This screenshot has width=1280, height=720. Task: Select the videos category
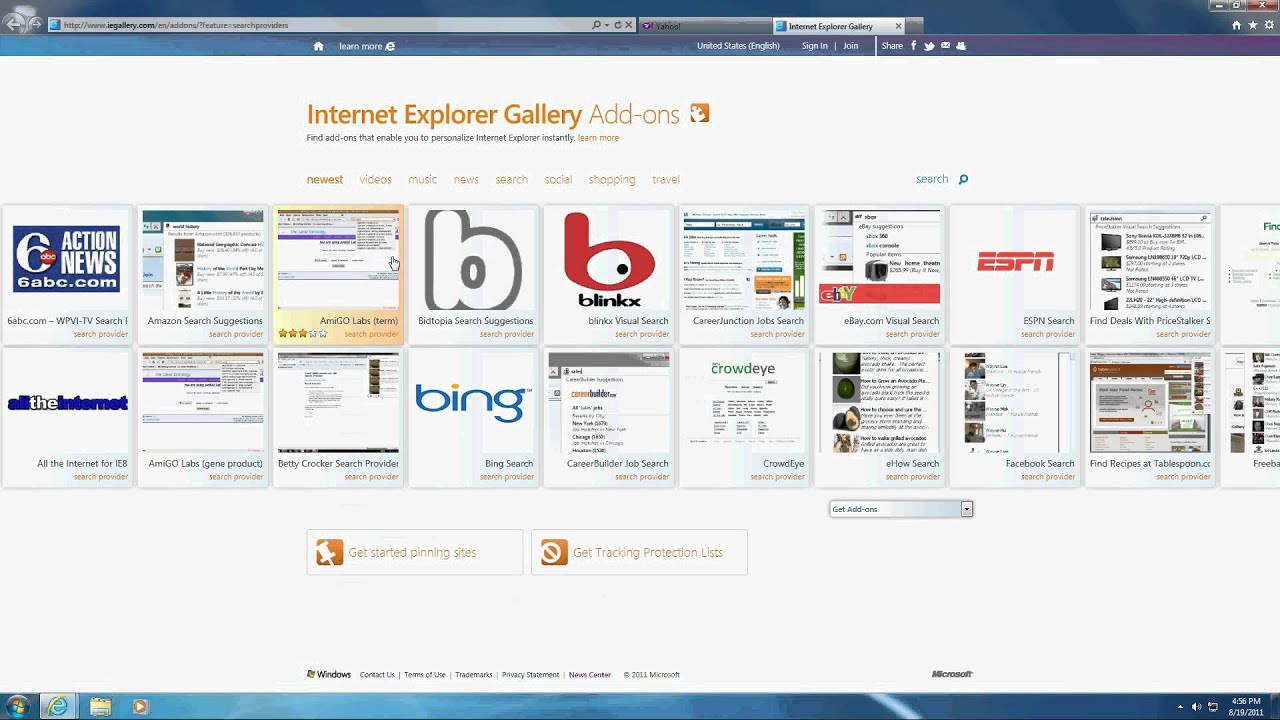[x=376, y=179]
